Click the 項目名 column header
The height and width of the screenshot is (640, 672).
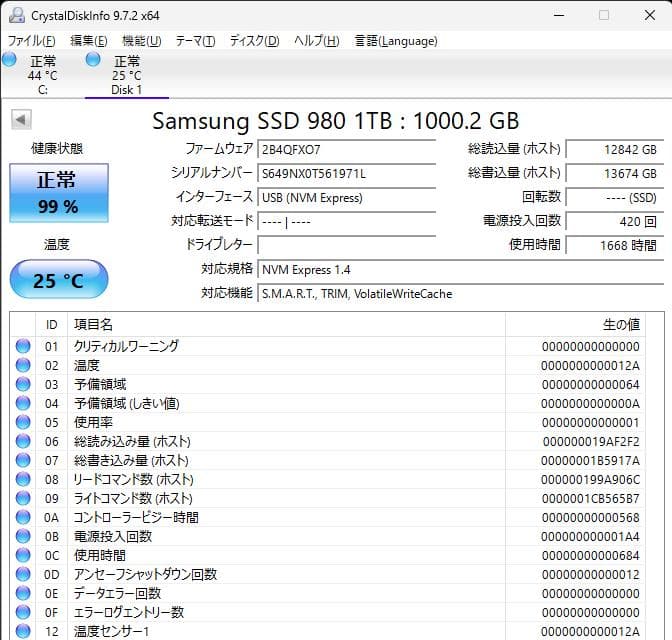[286, 325]
